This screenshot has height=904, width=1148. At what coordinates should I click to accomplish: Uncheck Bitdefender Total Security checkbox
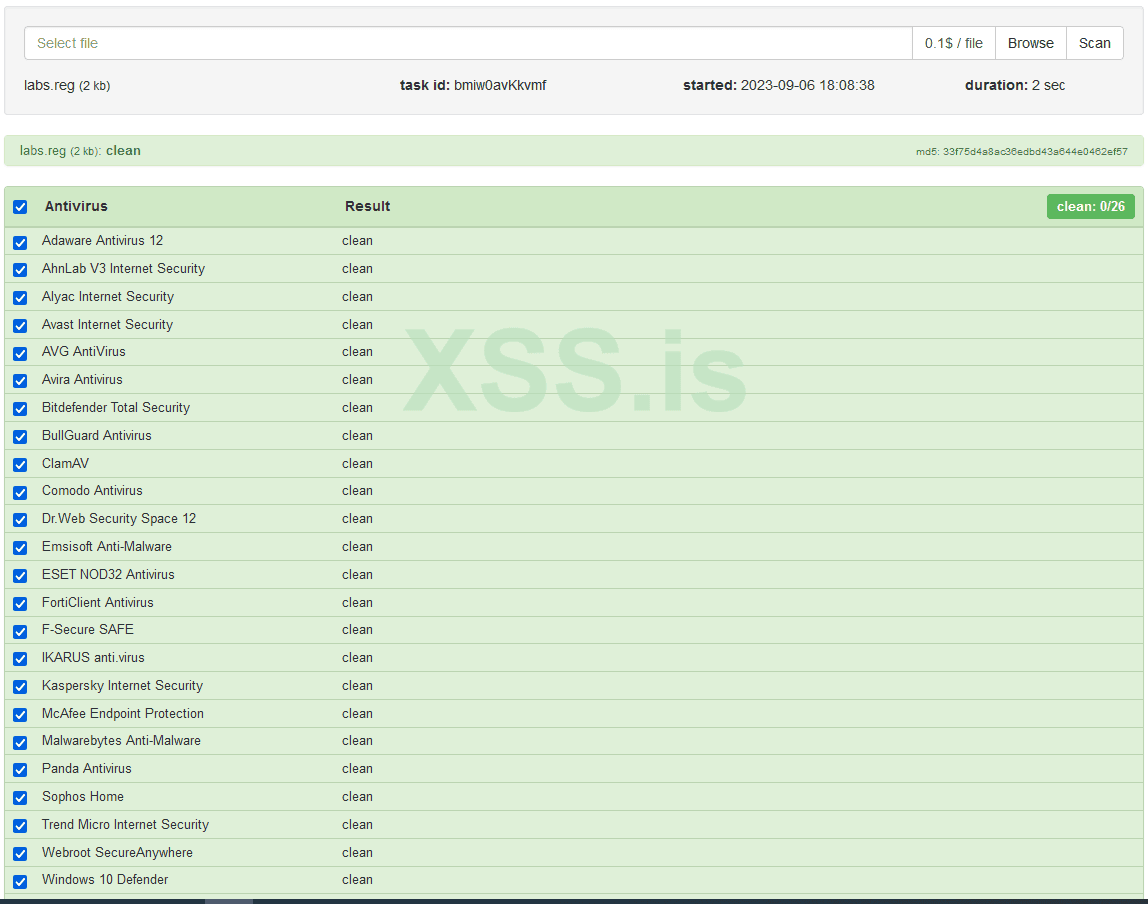pyautogui.click(x=20, y=408)
